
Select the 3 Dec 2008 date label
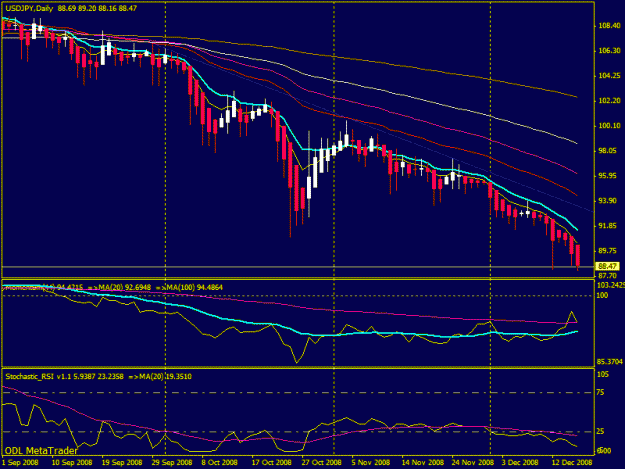521,463
